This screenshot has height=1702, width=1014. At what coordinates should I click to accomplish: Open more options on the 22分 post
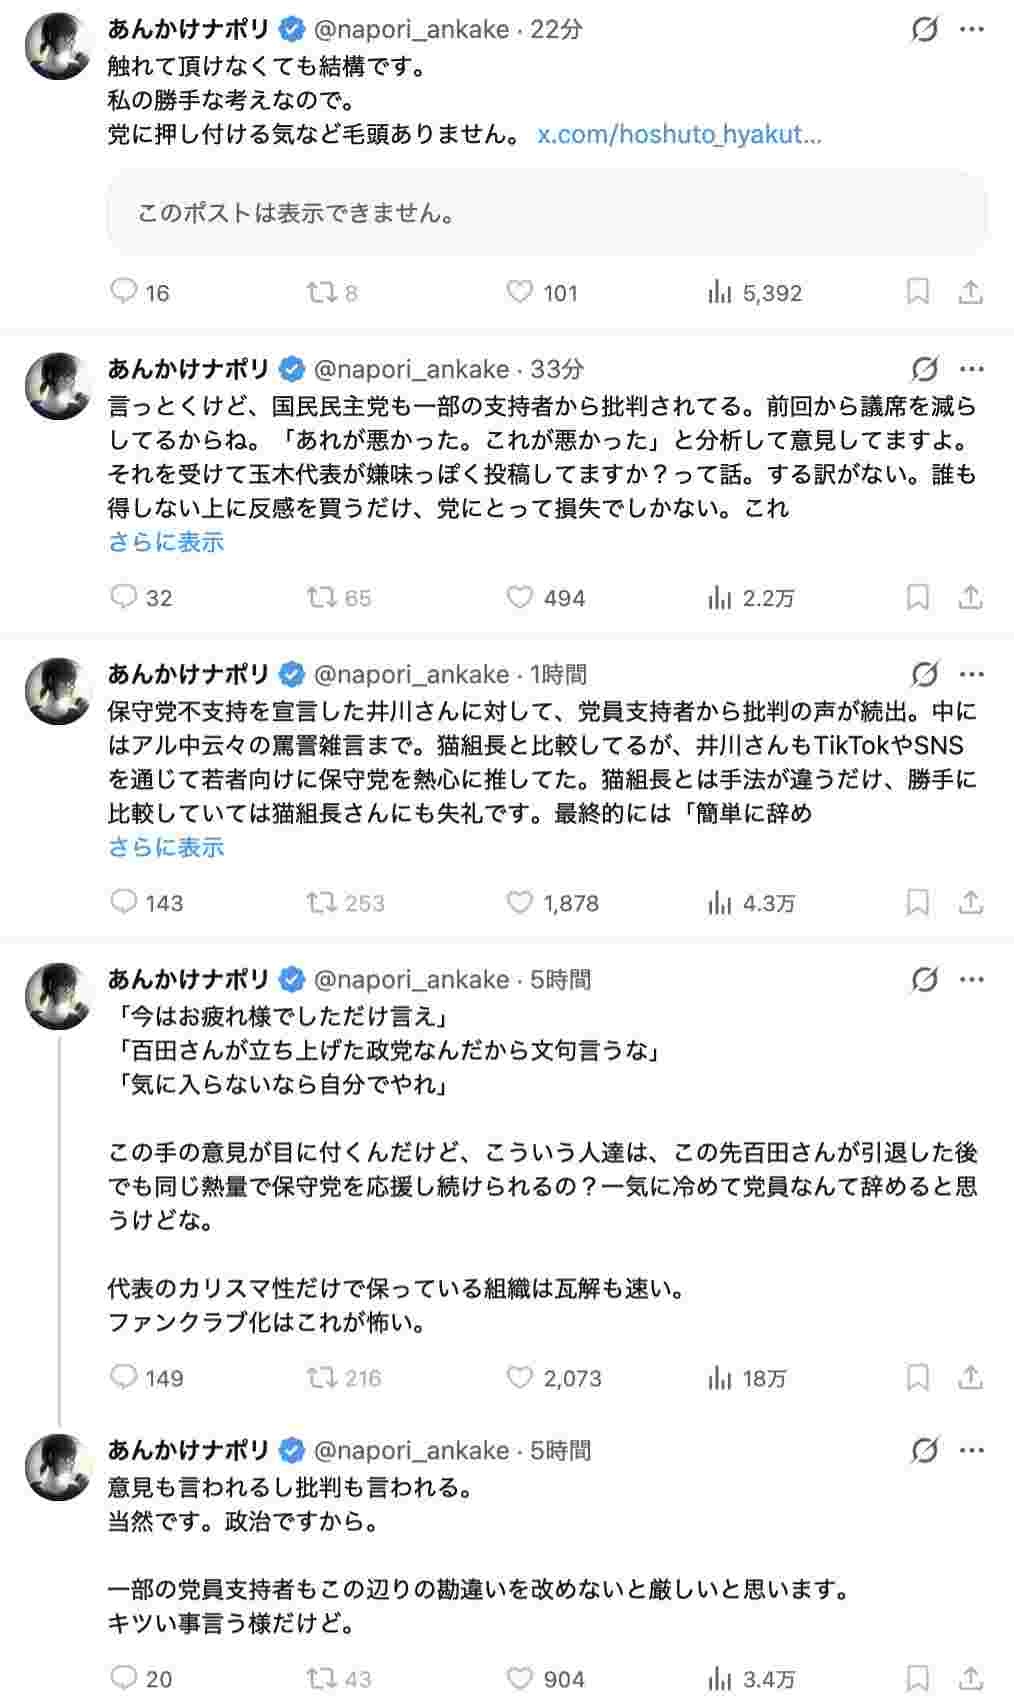(972, 30)
